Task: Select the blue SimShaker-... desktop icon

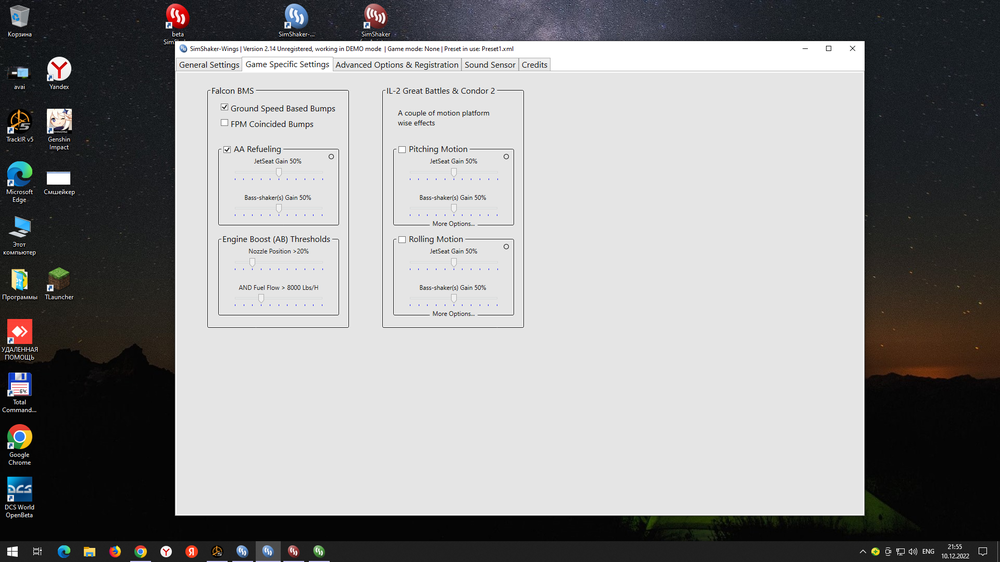Action: click(x=296, y=21)
